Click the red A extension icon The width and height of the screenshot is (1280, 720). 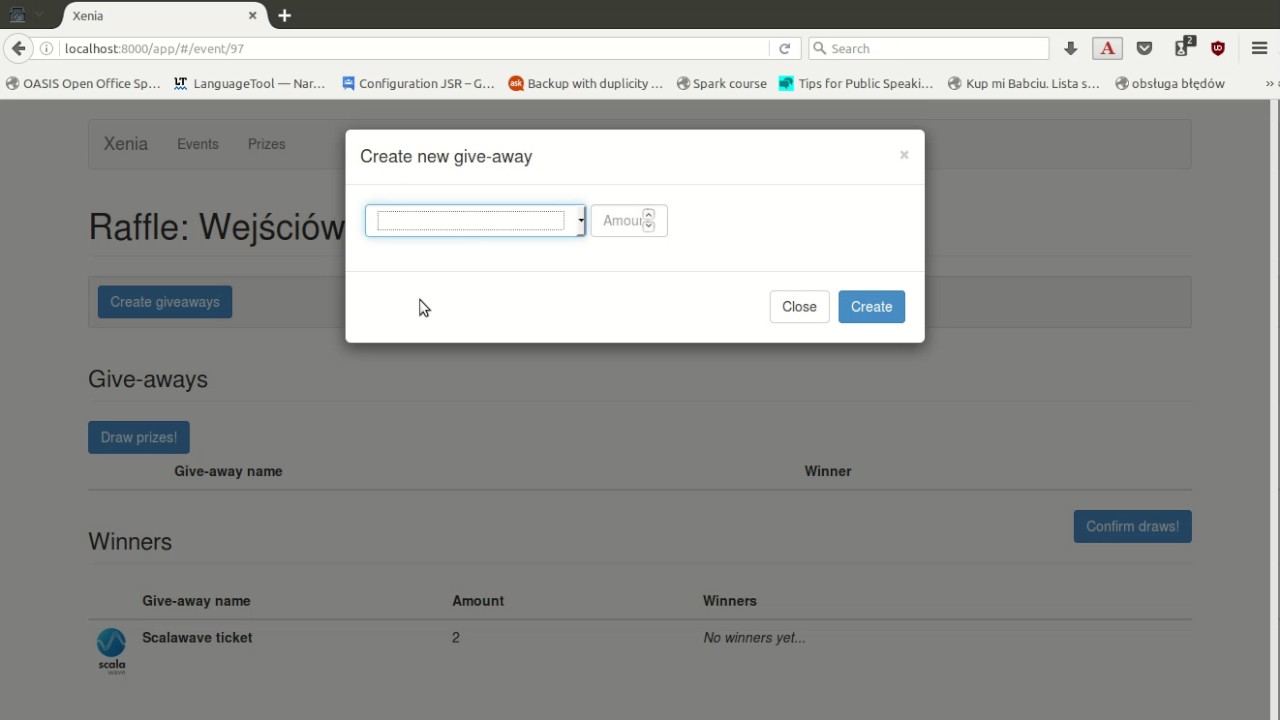point(1107,48)
